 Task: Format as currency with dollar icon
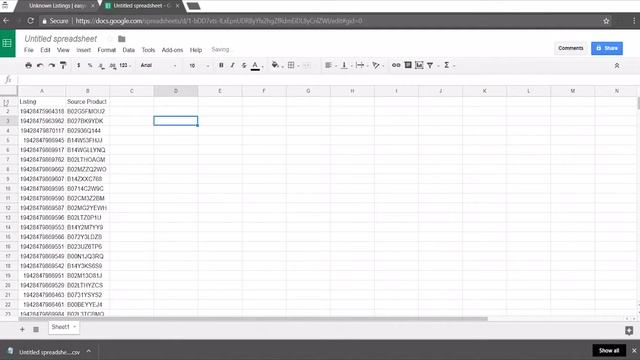click(78, 65)
